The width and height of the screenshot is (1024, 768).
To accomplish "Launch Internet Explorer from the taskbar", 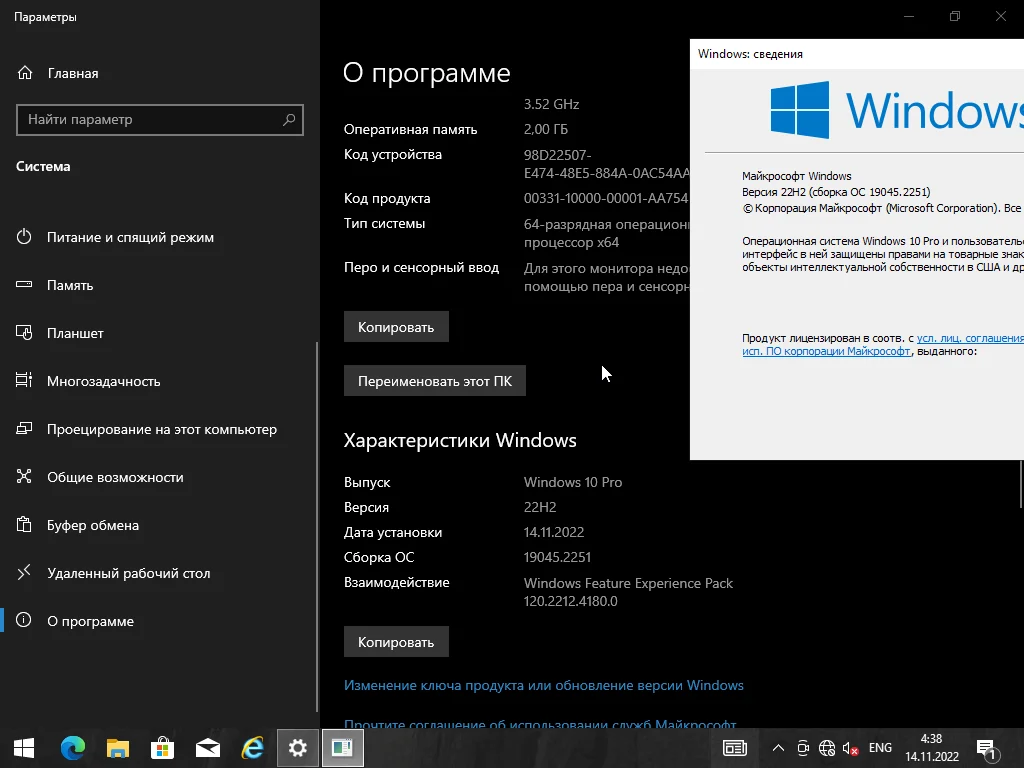I will coord(253,748).
